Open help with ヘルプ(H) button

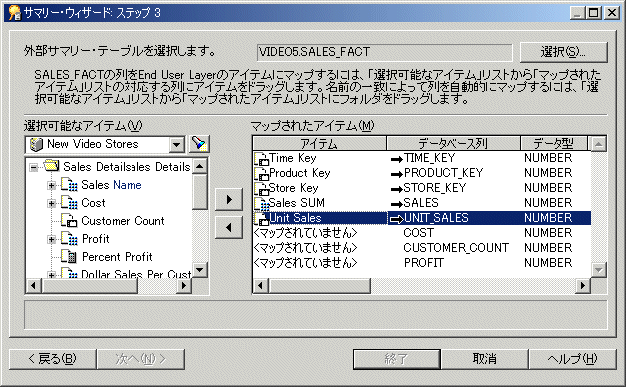click(573, 359)
